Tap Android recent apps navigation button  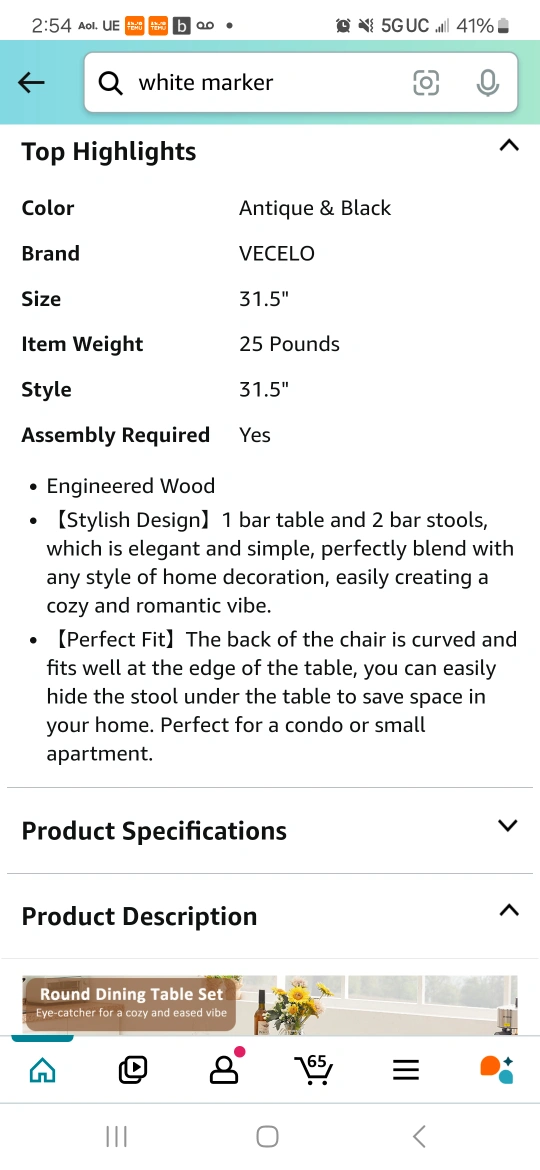point(116,1136)
